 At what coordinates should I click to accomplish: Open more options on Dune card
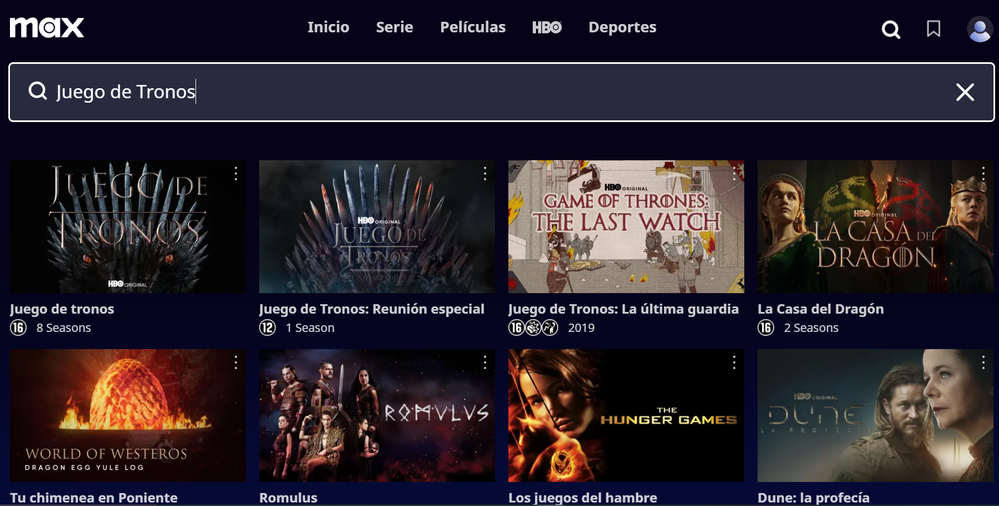click(983, 362)
